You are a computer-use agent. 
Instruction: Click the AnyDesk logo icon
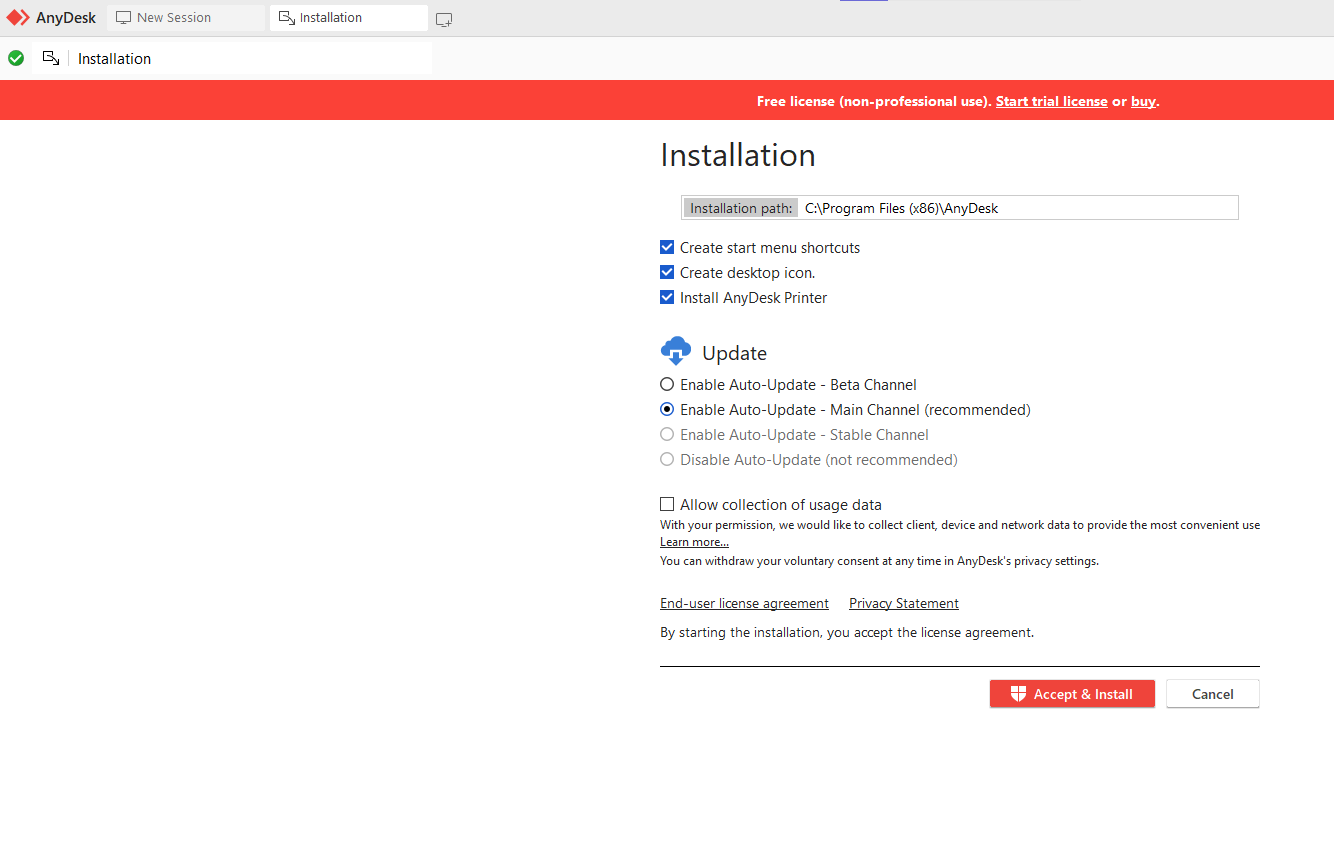tap(18, 18)
